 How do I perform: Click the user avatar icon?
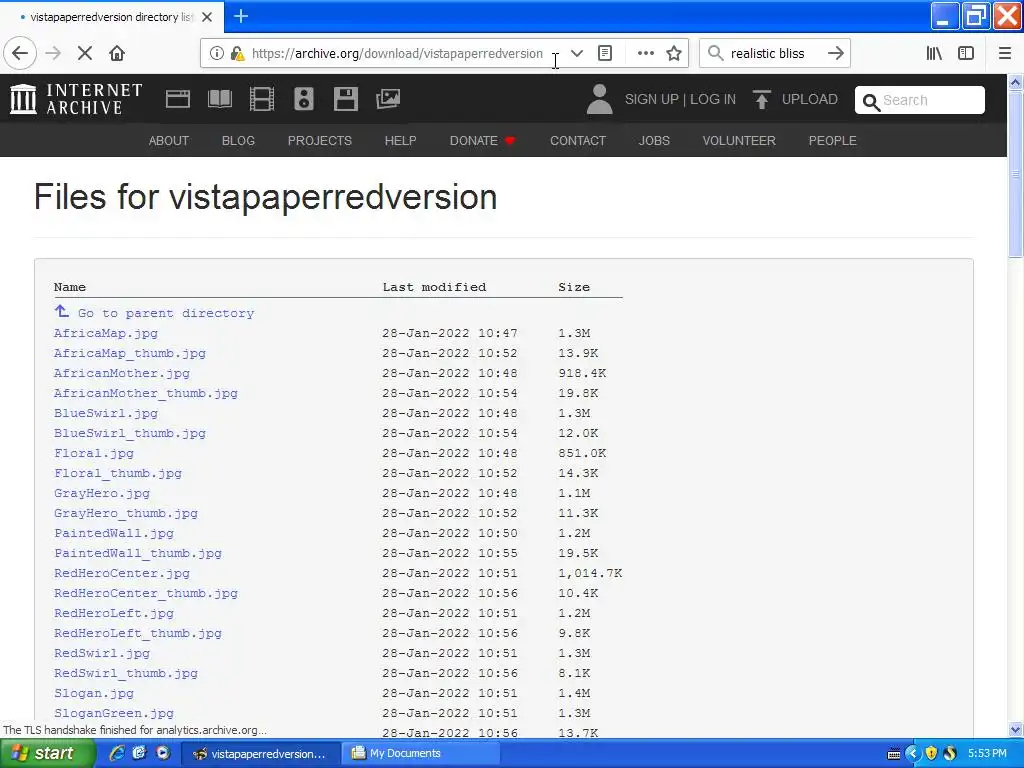(600, 99)
